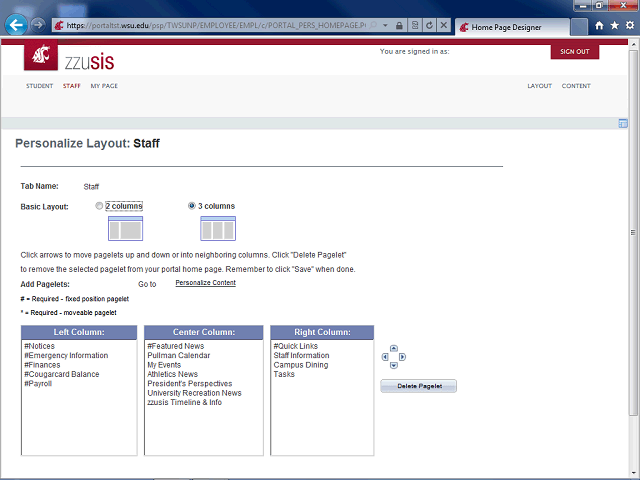Select #Cougarcard Balance in Left Column list

pos(61,374)
